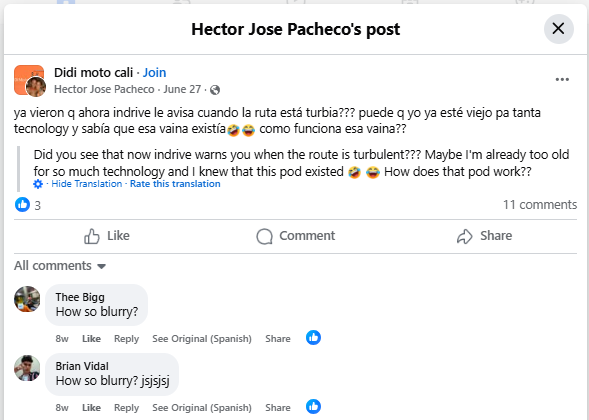Open the Didi moto cali group avatar
Image resolution: width=589 pixels, height=420 pixels.
click(29, 80)
